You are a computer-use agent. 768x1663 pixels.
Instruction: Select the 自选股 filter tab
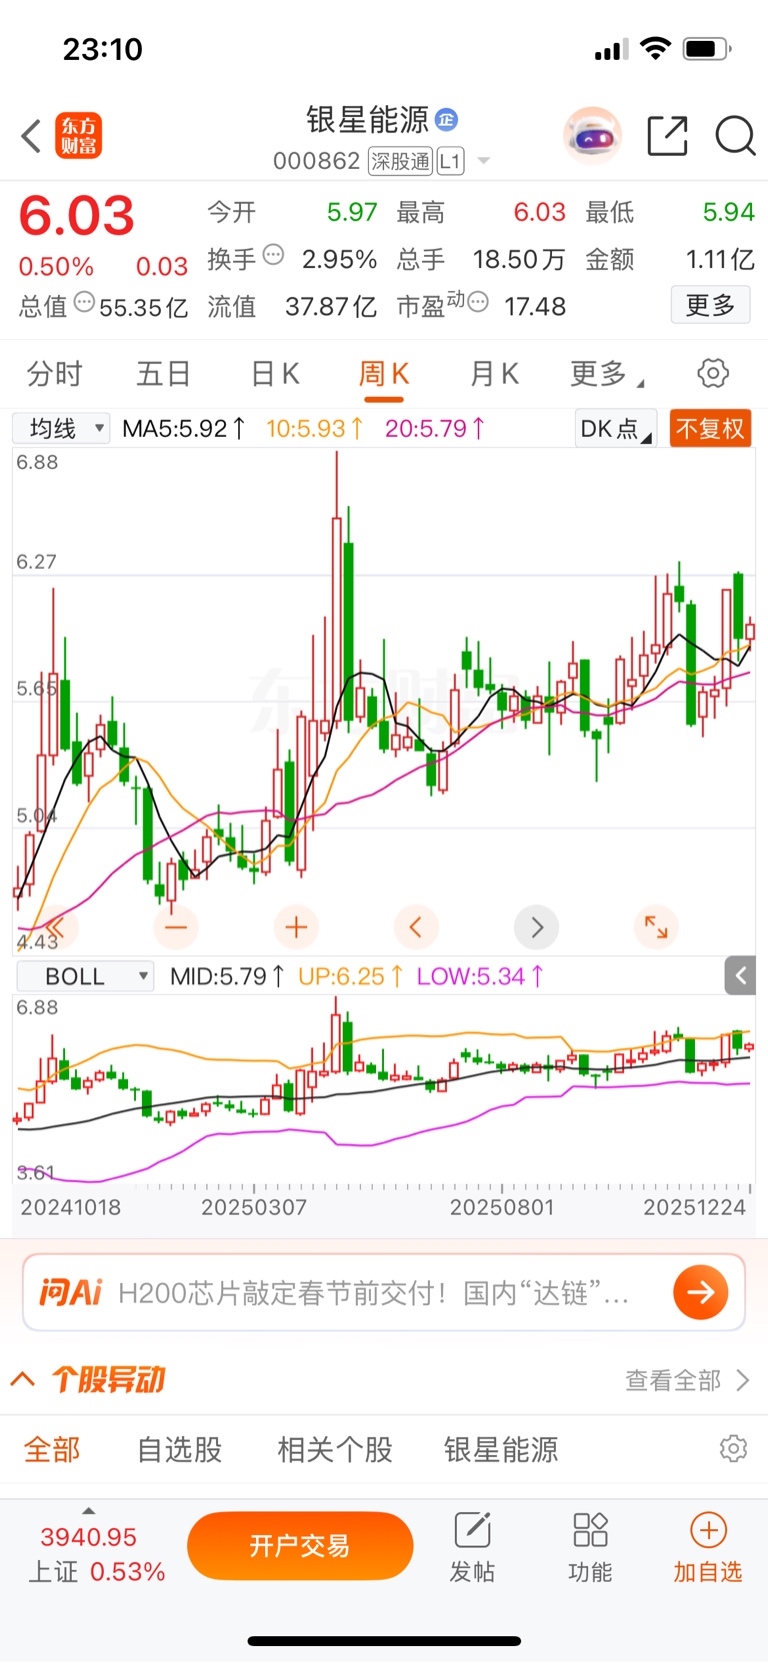180,1449
